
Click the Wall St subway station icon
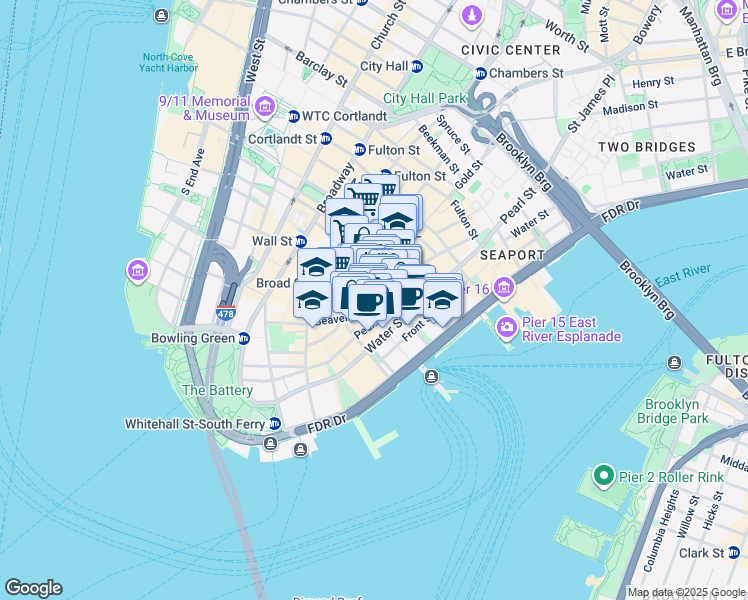[301, 241]
